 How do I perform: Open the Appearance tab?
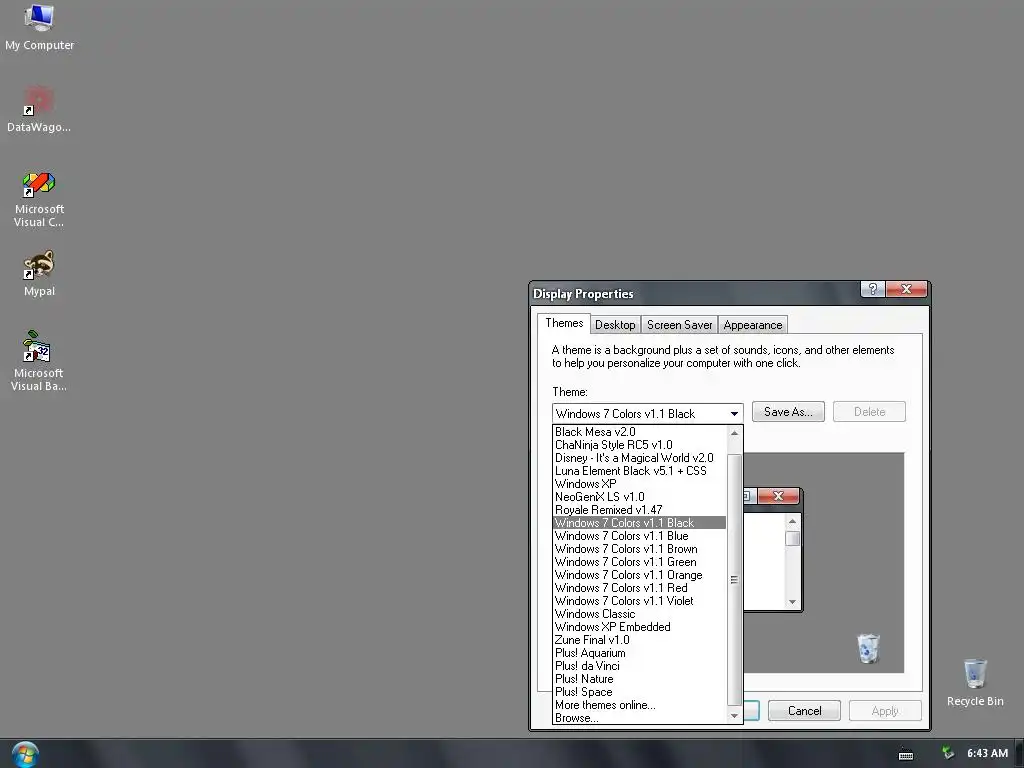click(752, 325)
